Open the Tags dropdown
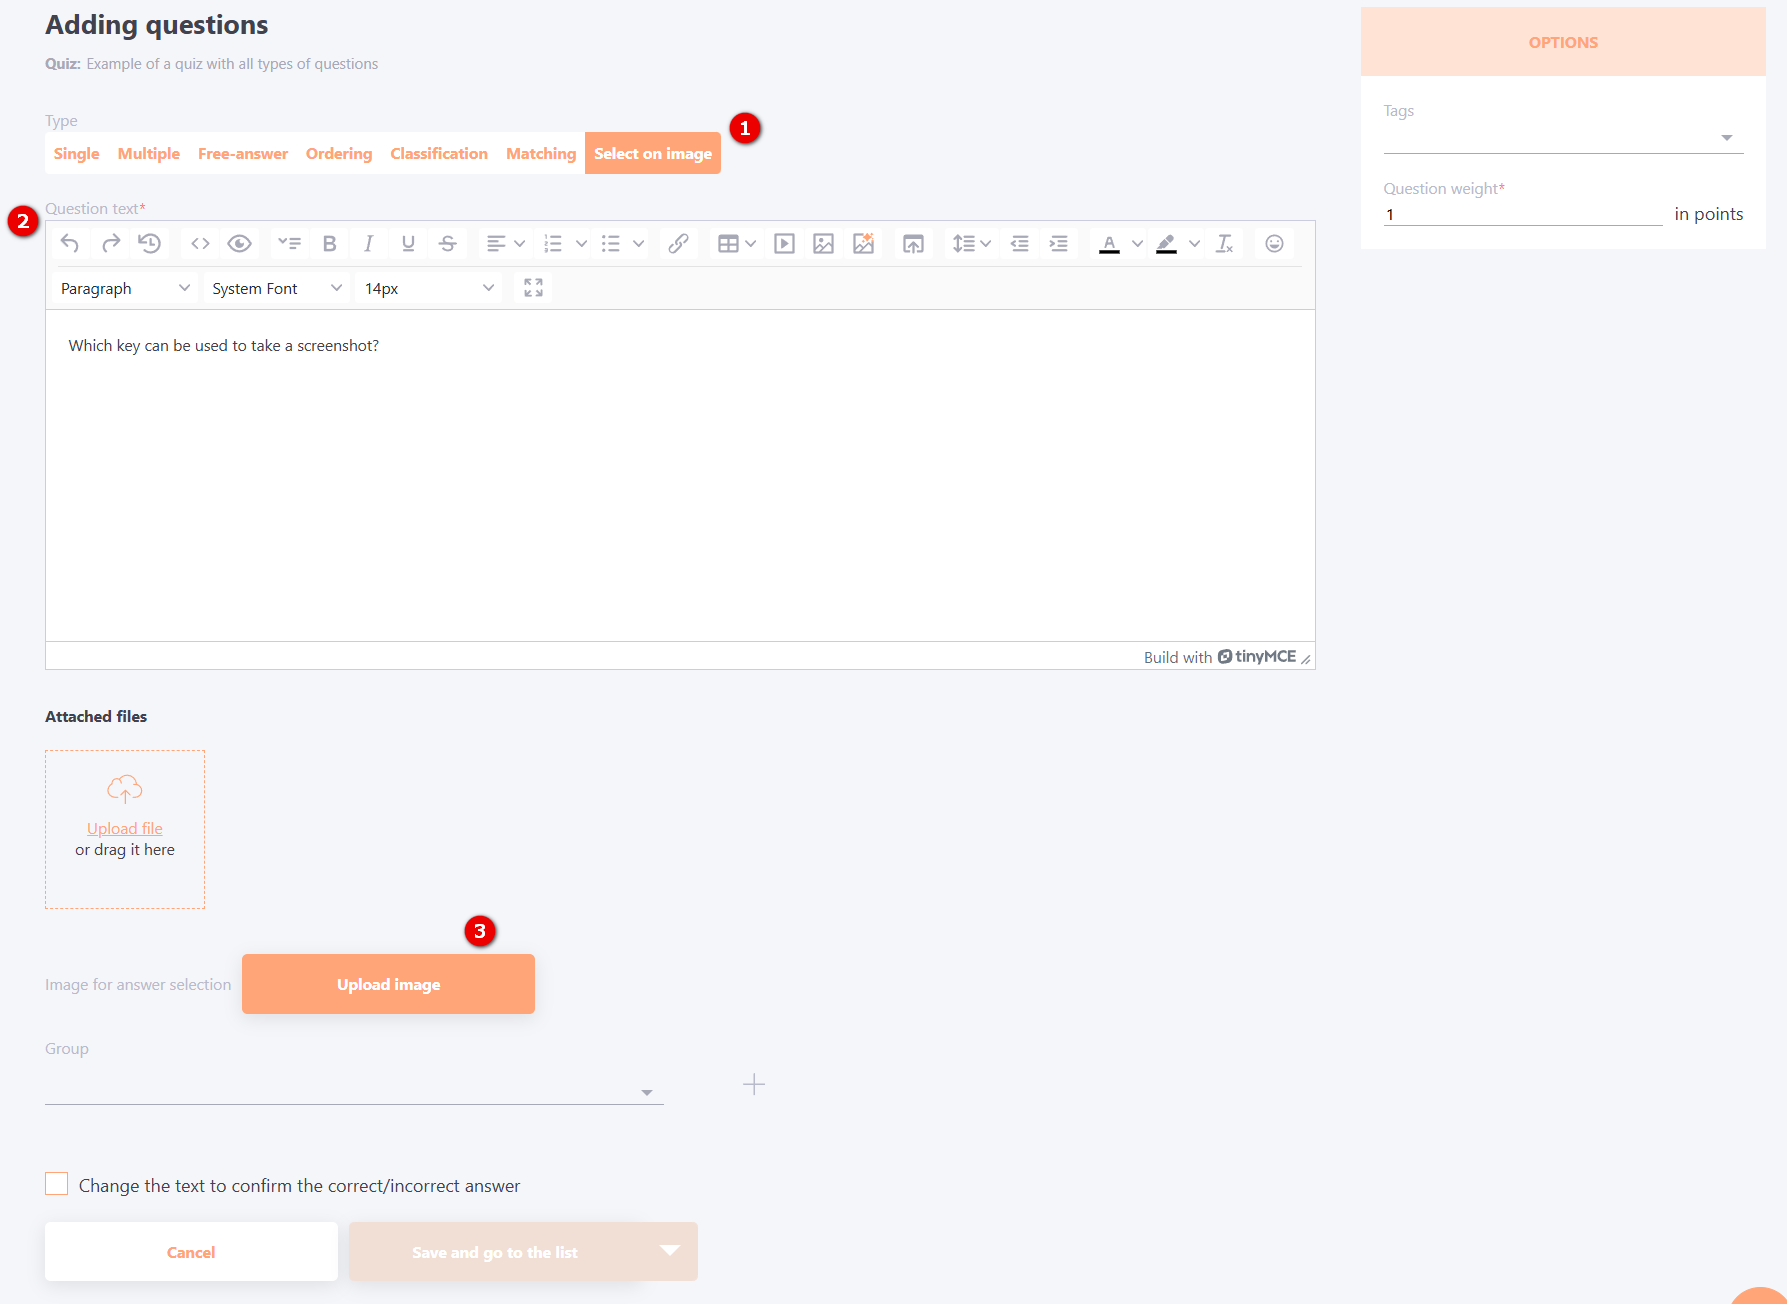The height and width of the screenshot is (1304, 1787). [1562, 138]
